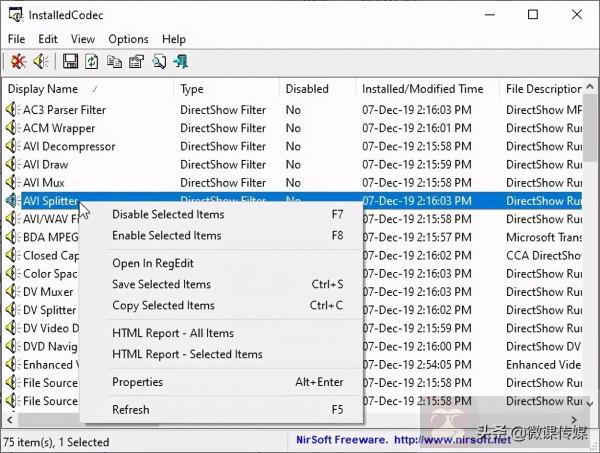Select the AVI Mux row name
This screenshot has height=453, width=600.
click(44, 183)
